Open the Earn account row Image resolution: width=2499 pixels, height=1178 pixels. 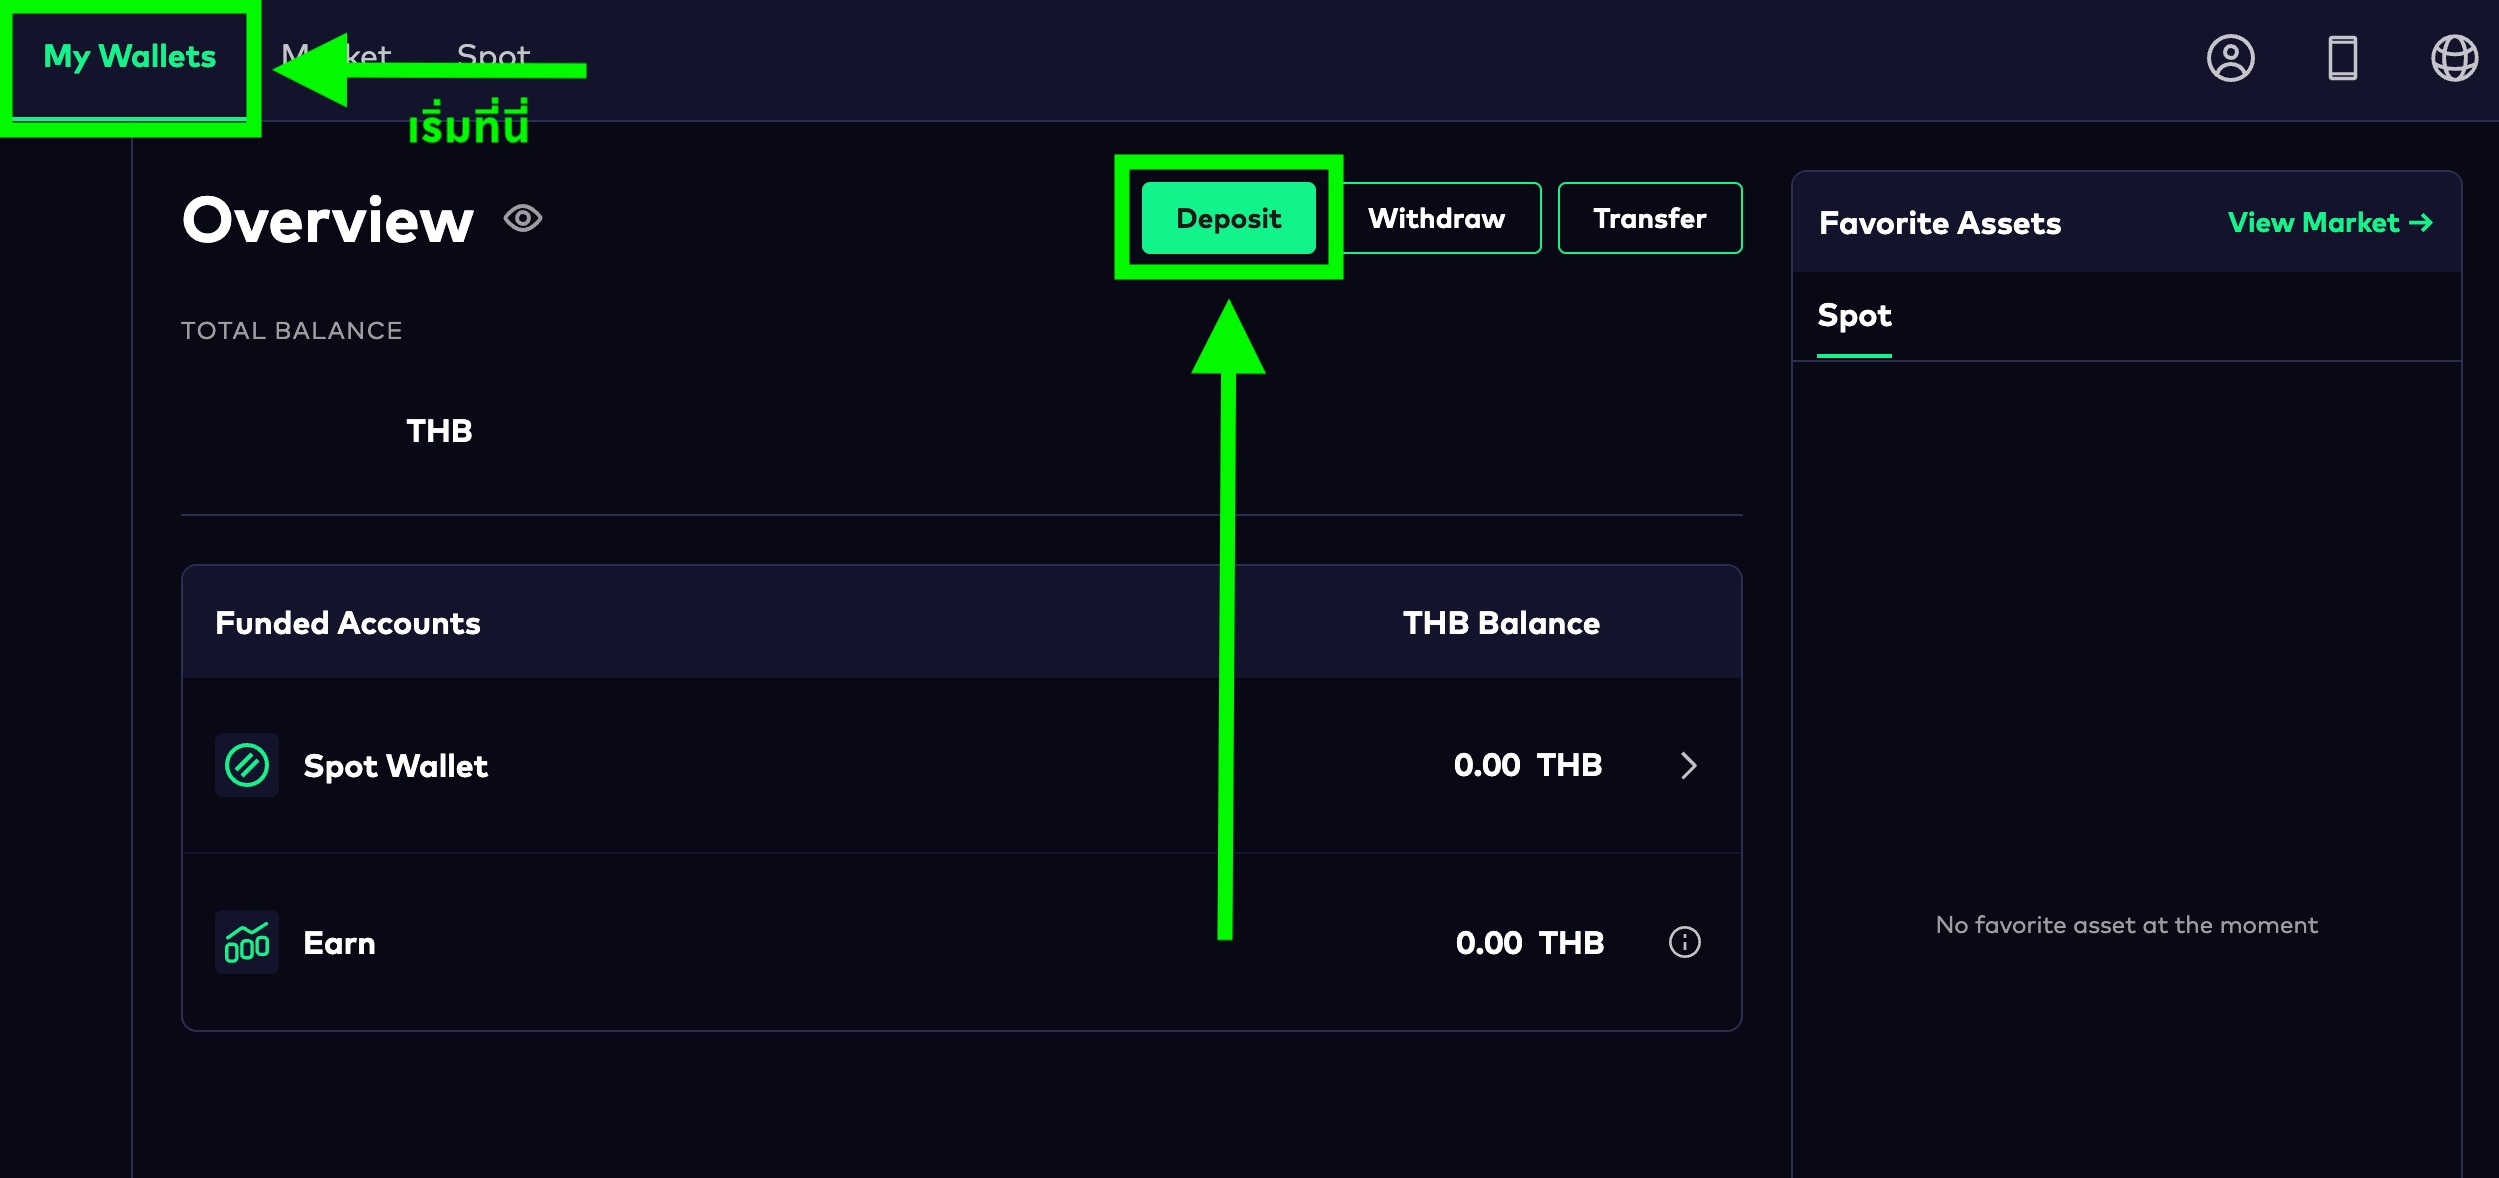coord(340,943)
